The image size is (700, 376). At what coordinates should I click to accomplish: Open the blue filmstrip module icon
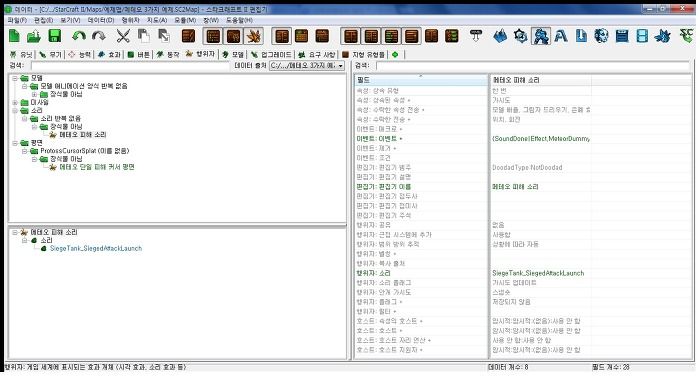(642, 36)
